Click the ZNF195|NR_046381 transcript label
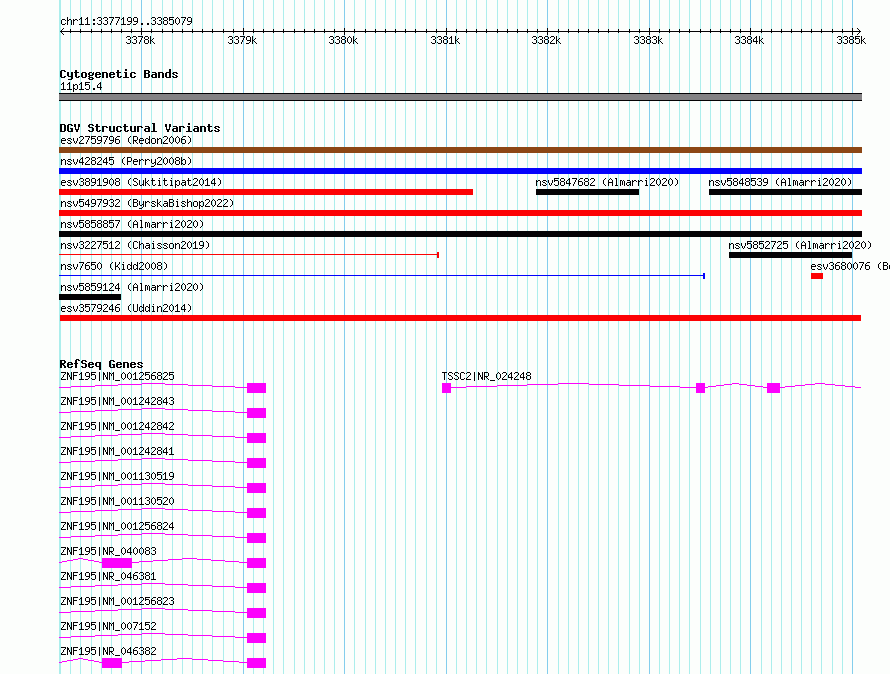890x674 pixels. pos(108,576)
